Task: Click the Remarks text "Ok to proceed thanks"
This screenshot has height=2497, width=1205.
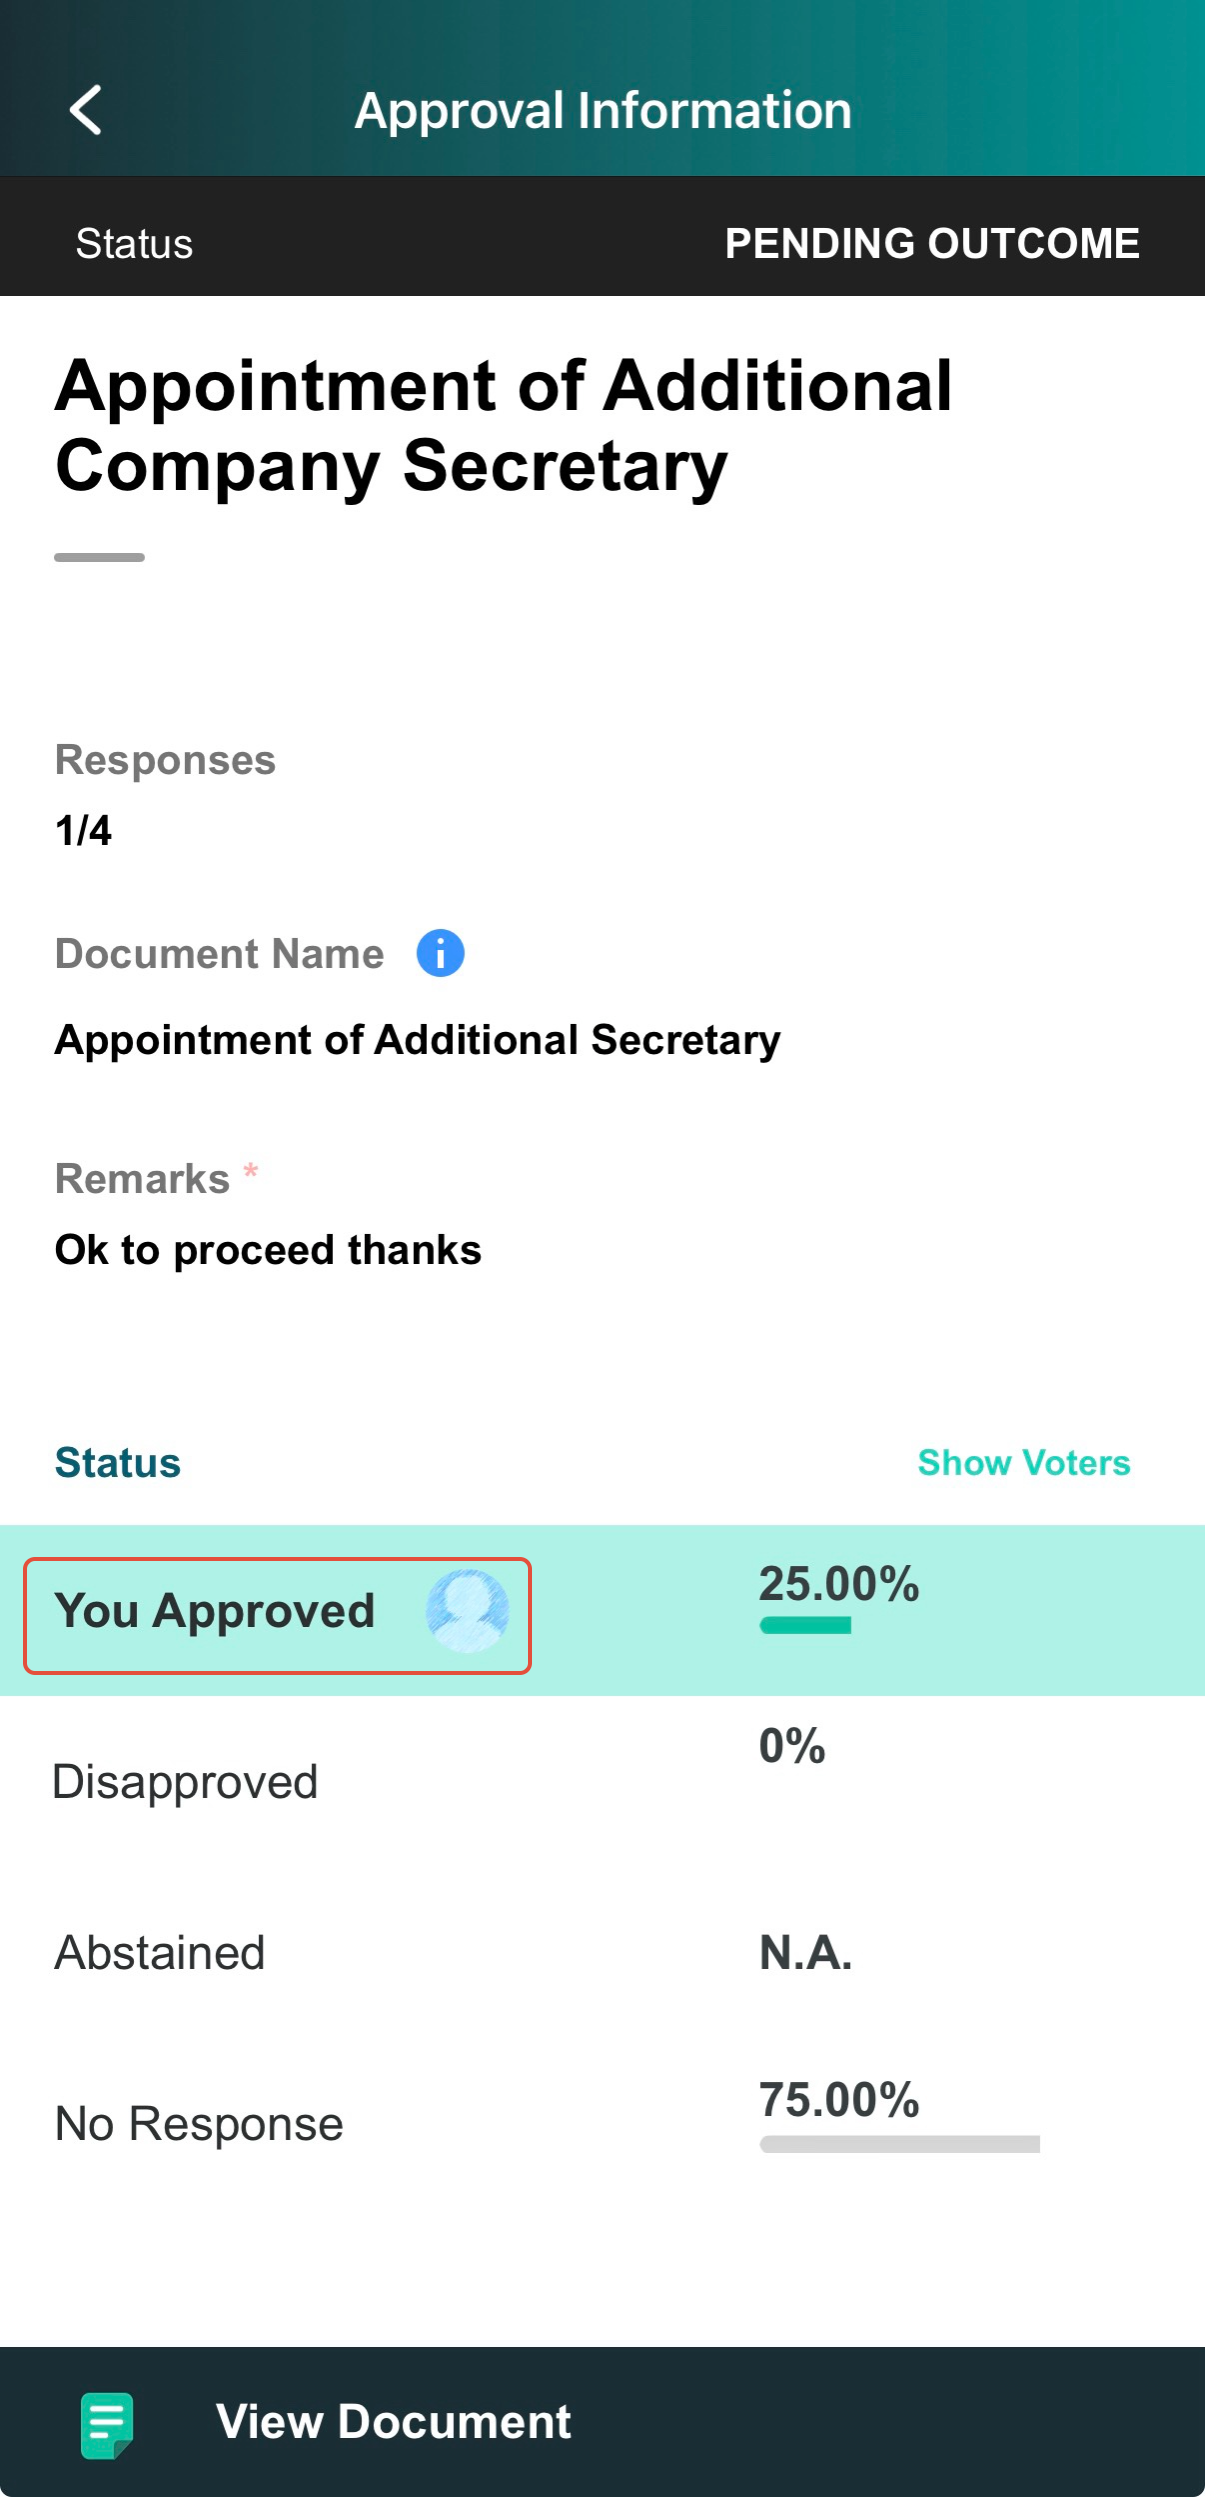Action: (268, 1250)
